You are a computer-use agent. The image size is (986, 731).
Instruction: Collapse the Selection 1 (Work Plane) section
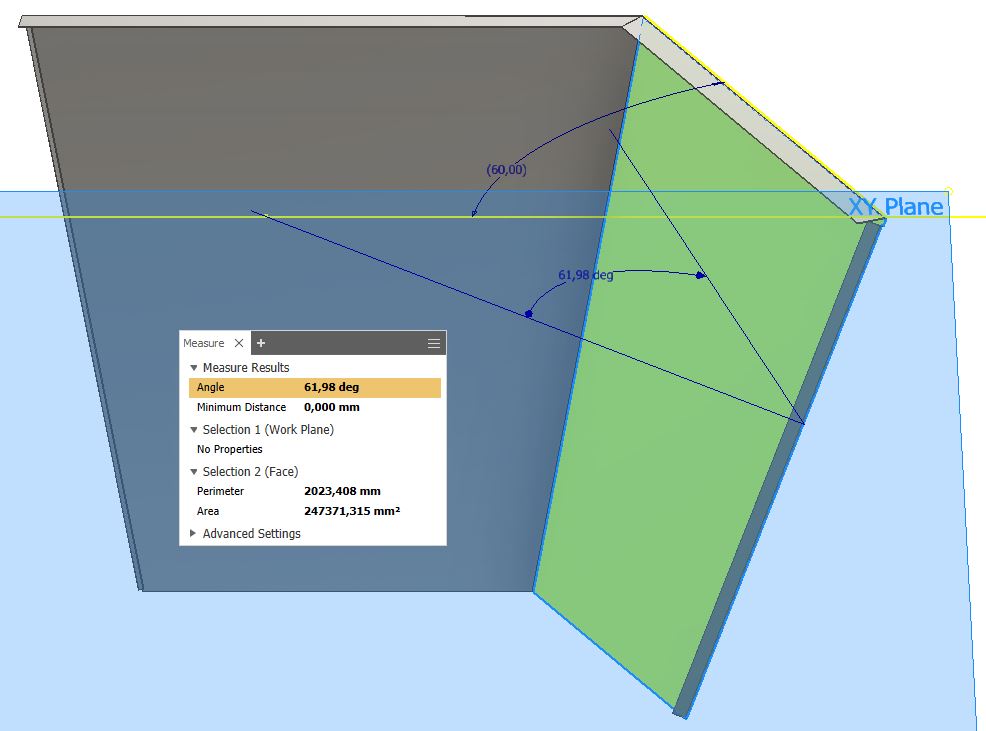pyautogui.click(x=192, y=429)
